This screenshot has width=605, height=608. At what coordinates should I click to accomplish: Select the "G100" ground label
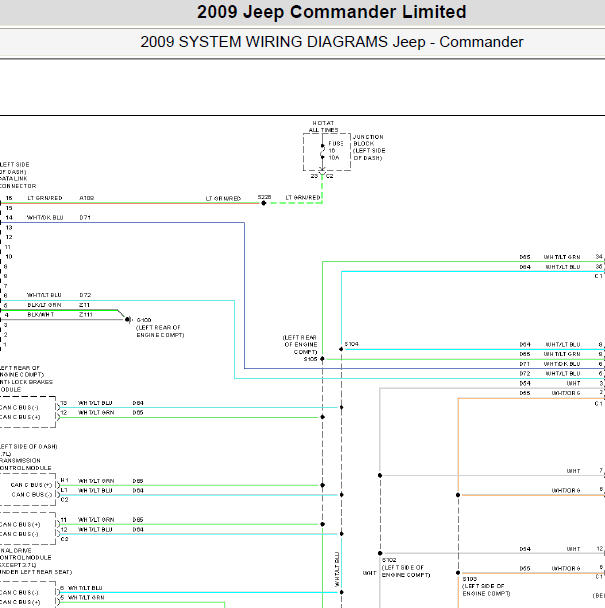pos(144,320)
